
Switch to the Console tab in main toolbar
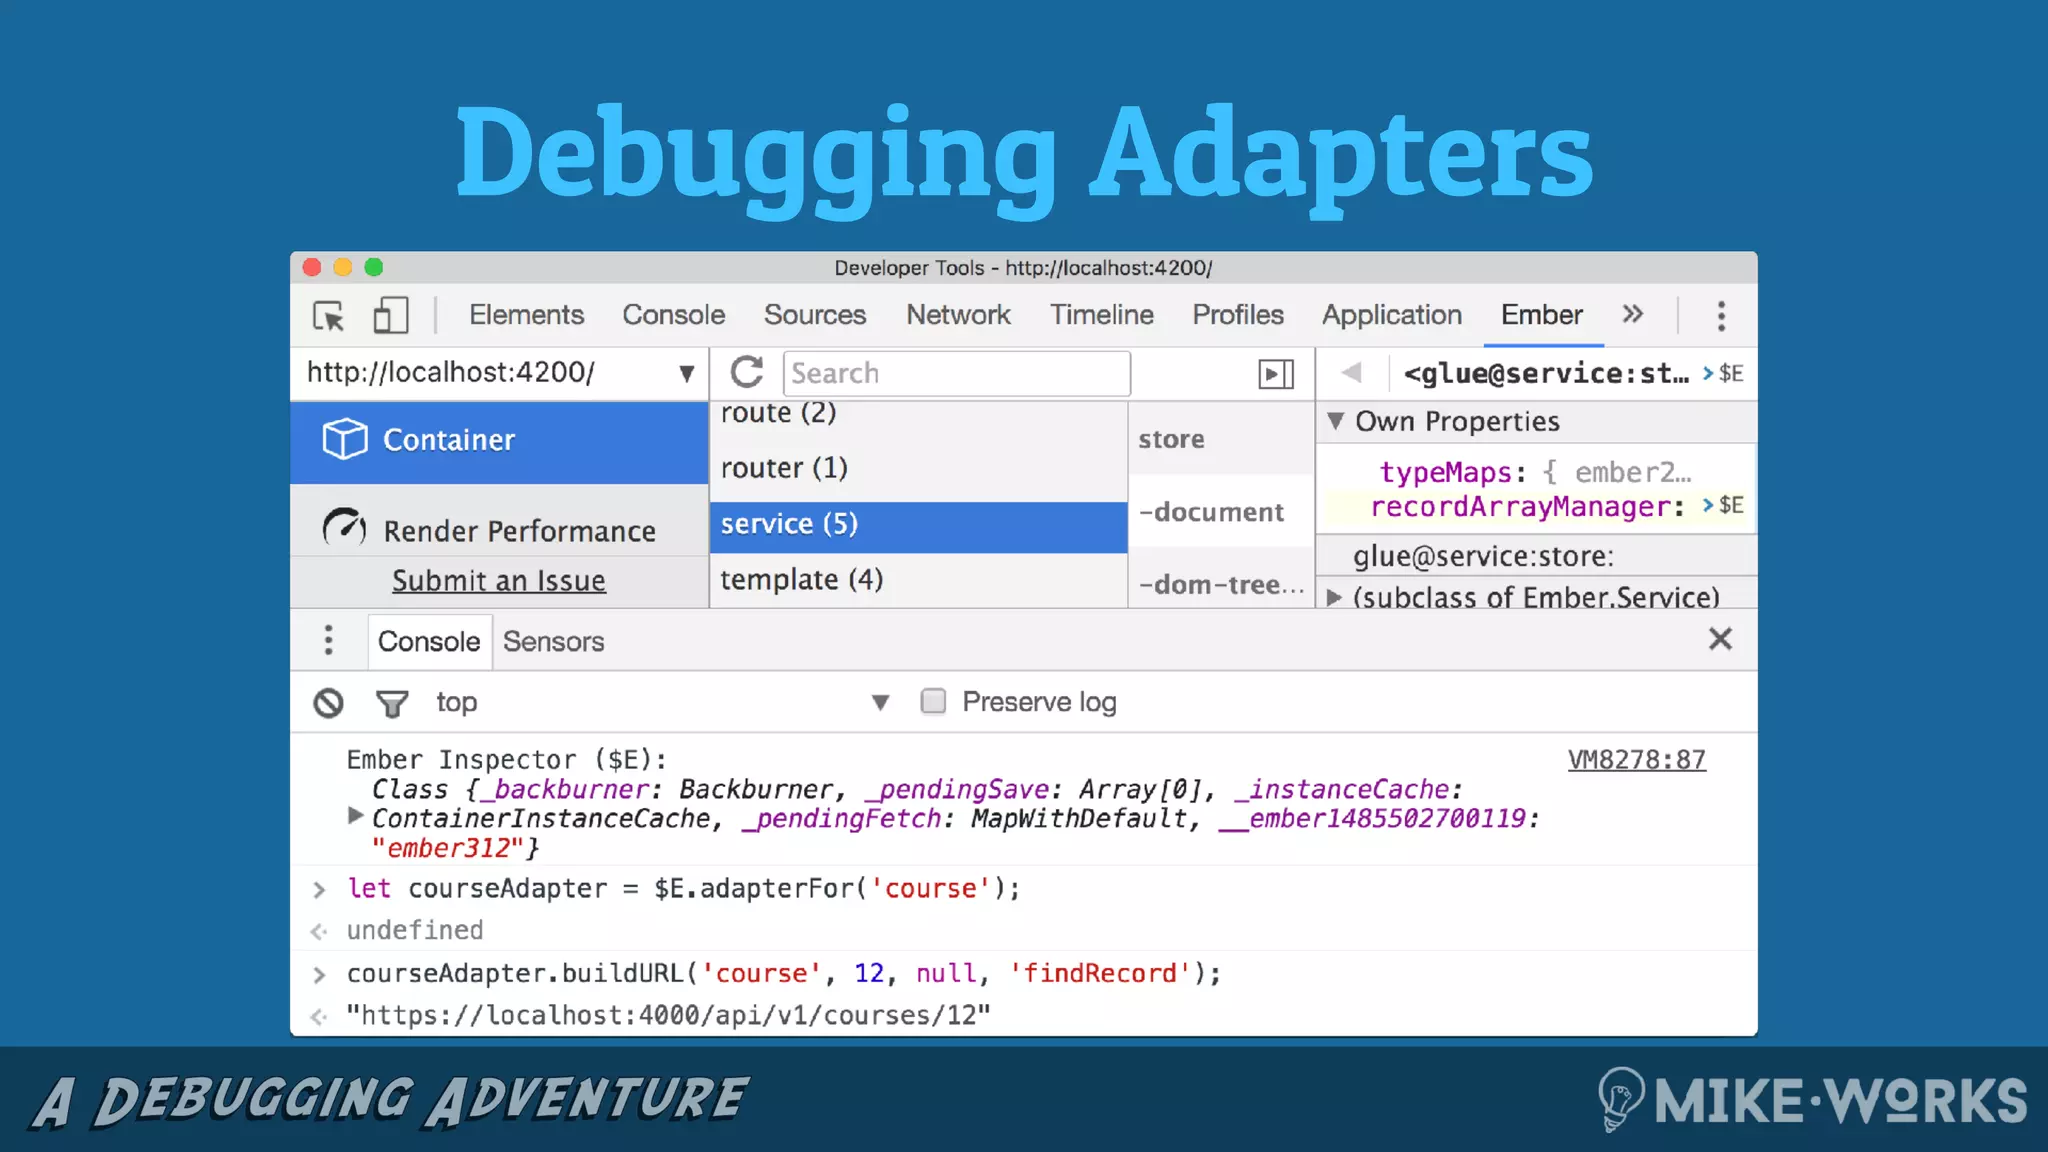coord(673,314)
